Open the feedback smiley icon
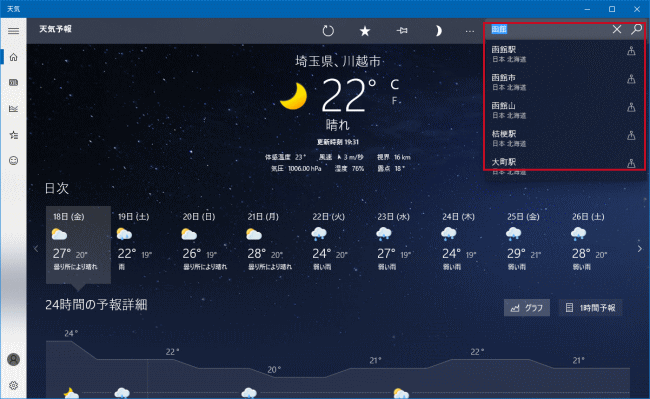This screenshot has height=399, width=650. (13, 160)
